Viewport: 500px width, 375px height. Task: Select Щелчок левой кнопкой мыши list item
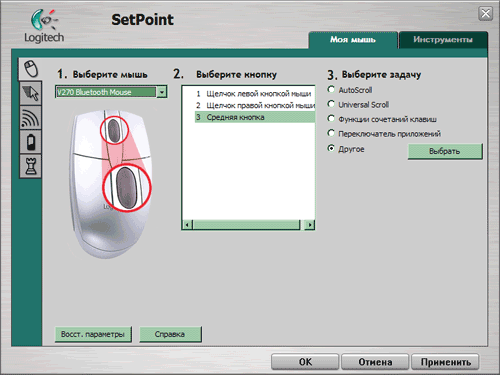tap(255, 94)
